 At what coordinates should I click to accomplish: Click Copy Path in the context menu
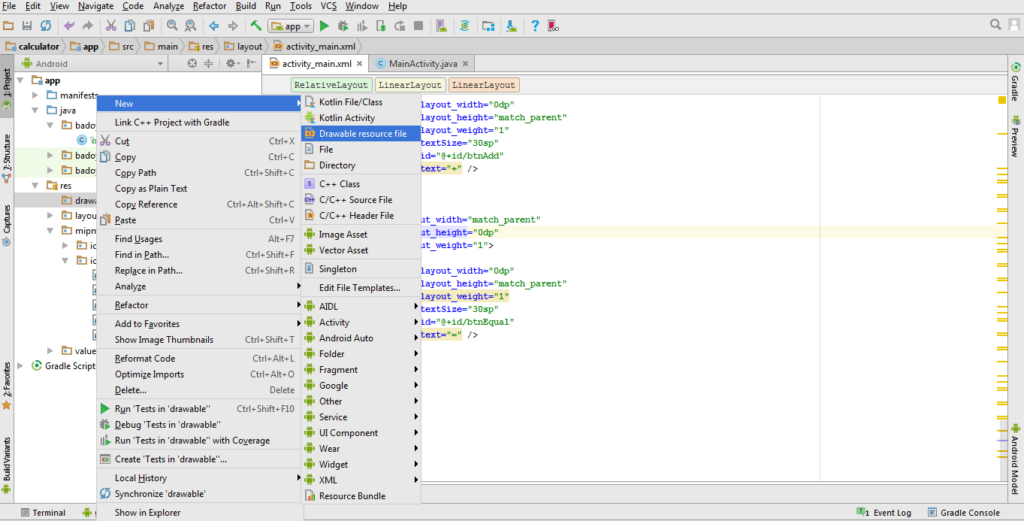pos(135,173)
